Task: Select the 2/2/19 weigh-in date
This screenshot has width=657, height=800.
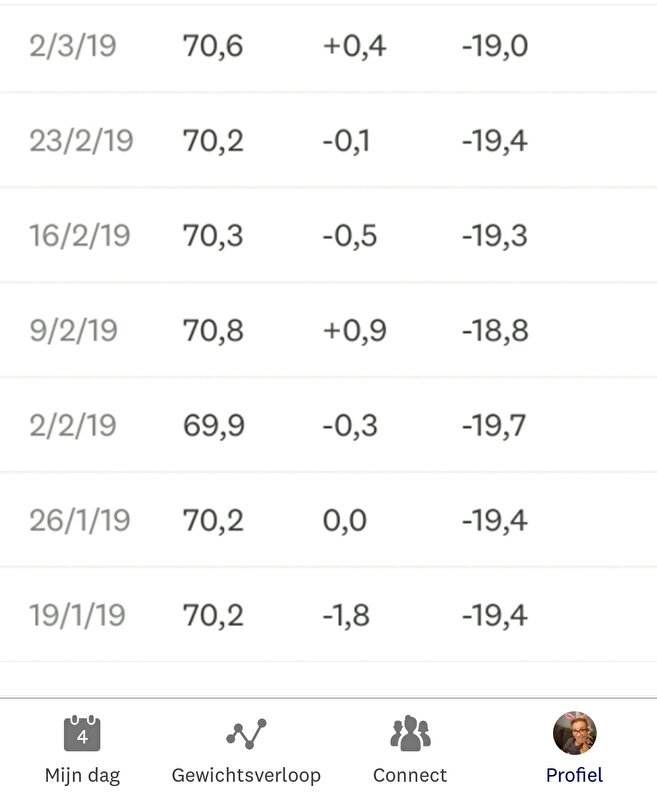Action: [73, 426]
